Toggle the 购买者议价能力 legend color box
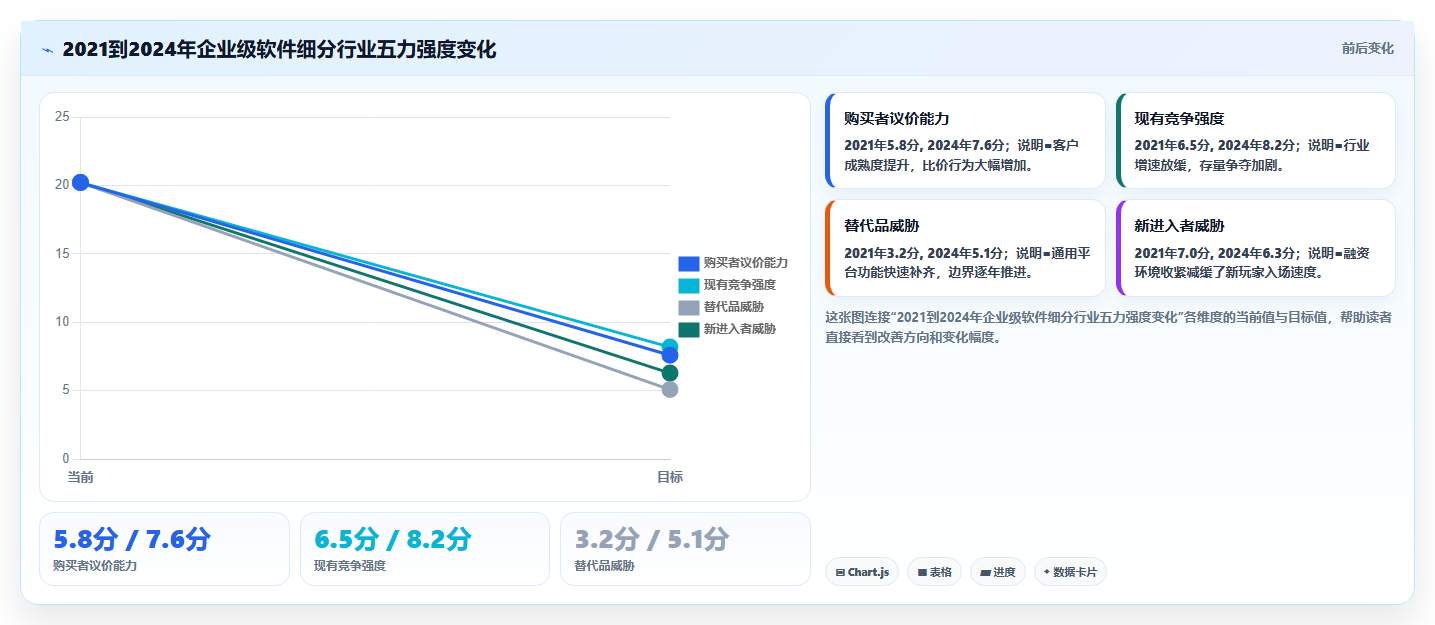 688,263
